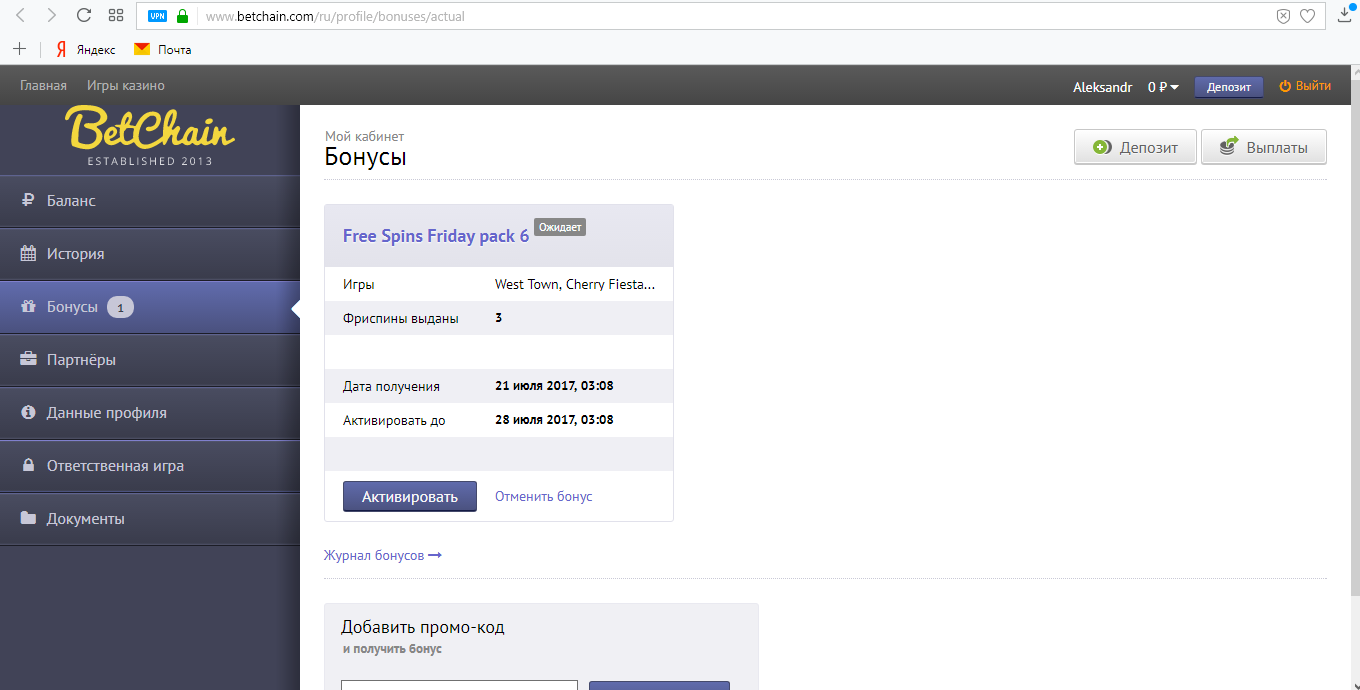Viewport: 1360px width, 690px height.
Task: Click the promo code input field
Action: pos(459,685)
